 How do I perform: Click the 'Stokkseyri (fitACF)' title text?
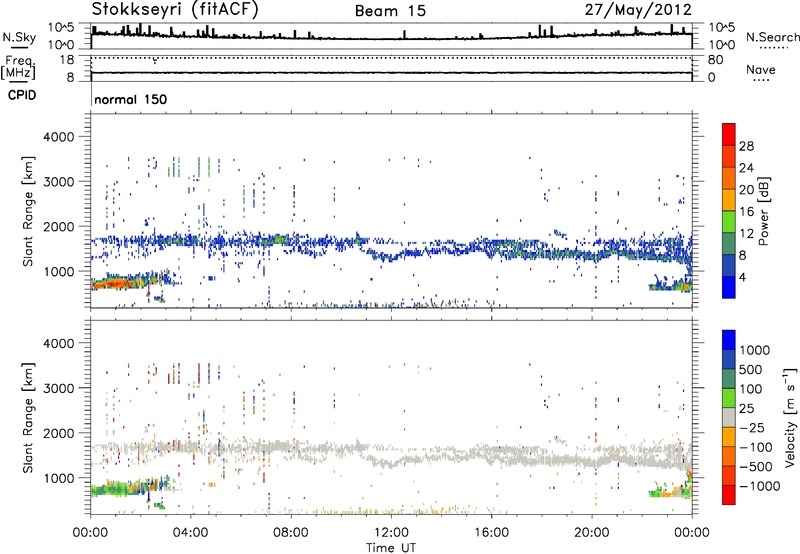pos(175,9)
